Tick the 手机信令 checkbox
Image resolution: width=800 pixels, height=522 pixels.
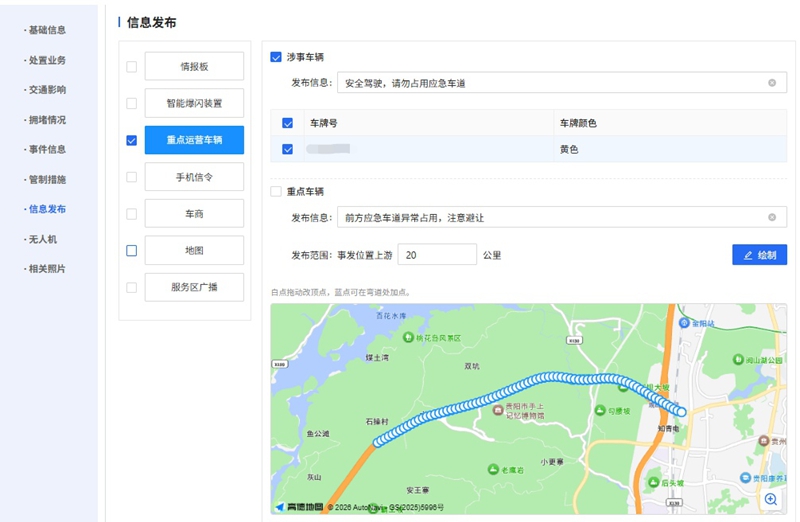click(x=132, y=177)
